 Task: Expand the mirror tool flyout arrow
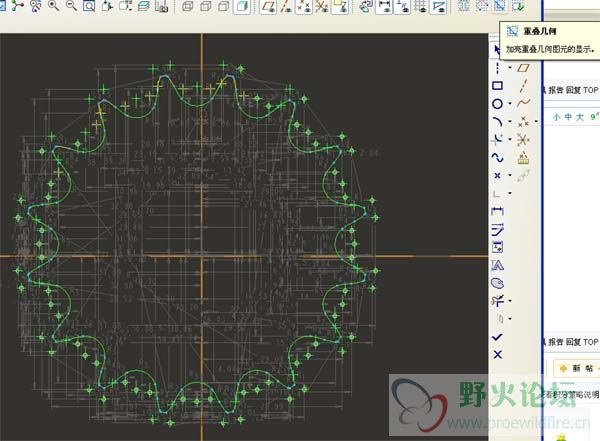[510, 318]
